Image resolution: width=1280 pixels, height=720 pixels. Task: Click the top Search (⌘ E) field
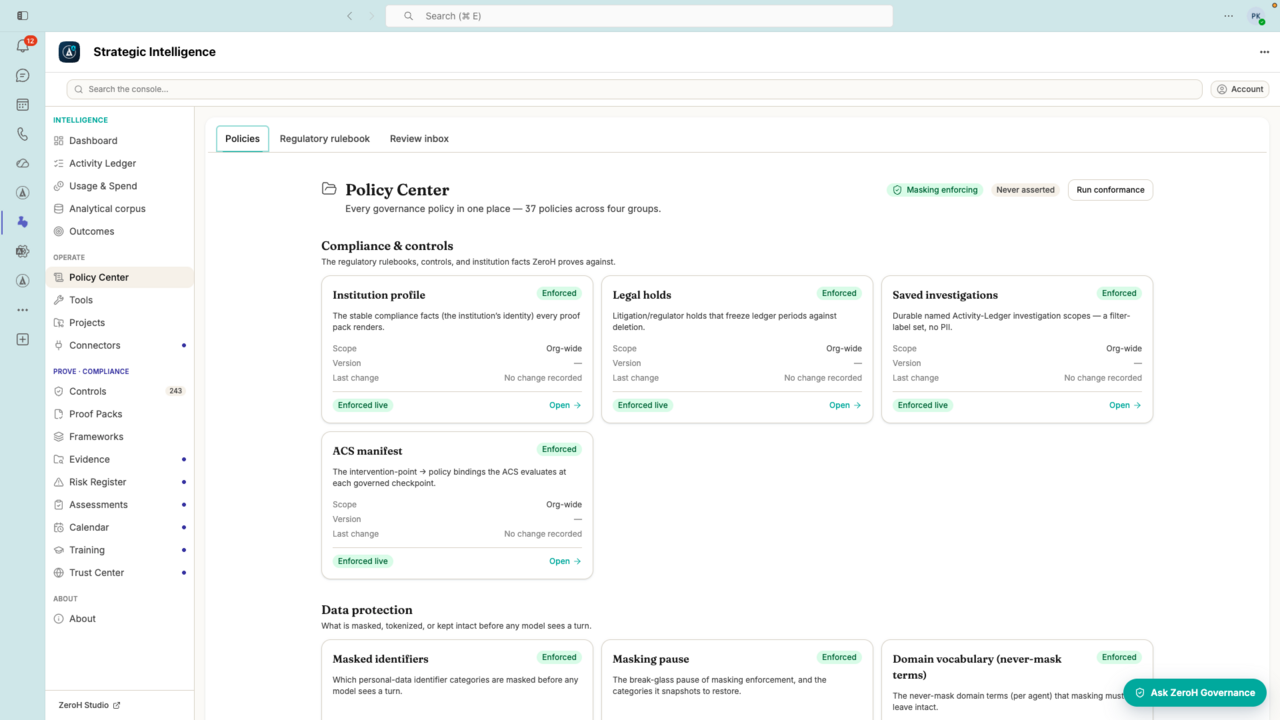tap(639, 16)
